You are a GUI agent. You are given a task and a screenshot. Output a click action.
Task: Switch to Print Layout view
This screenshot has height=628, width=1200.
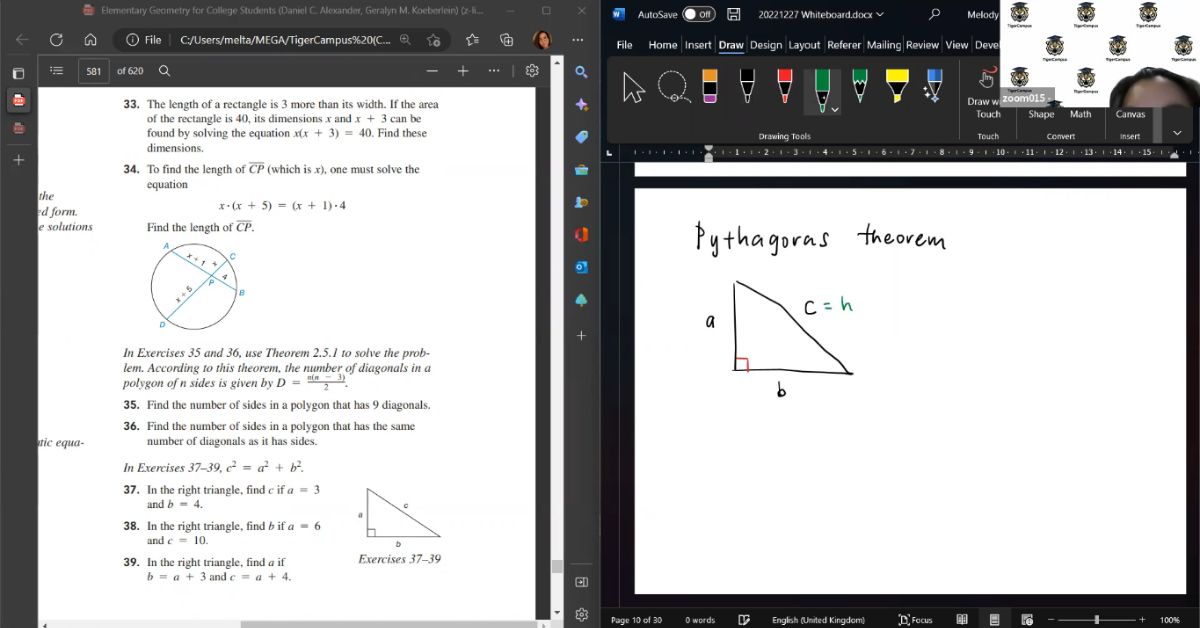tap(994, 620)
